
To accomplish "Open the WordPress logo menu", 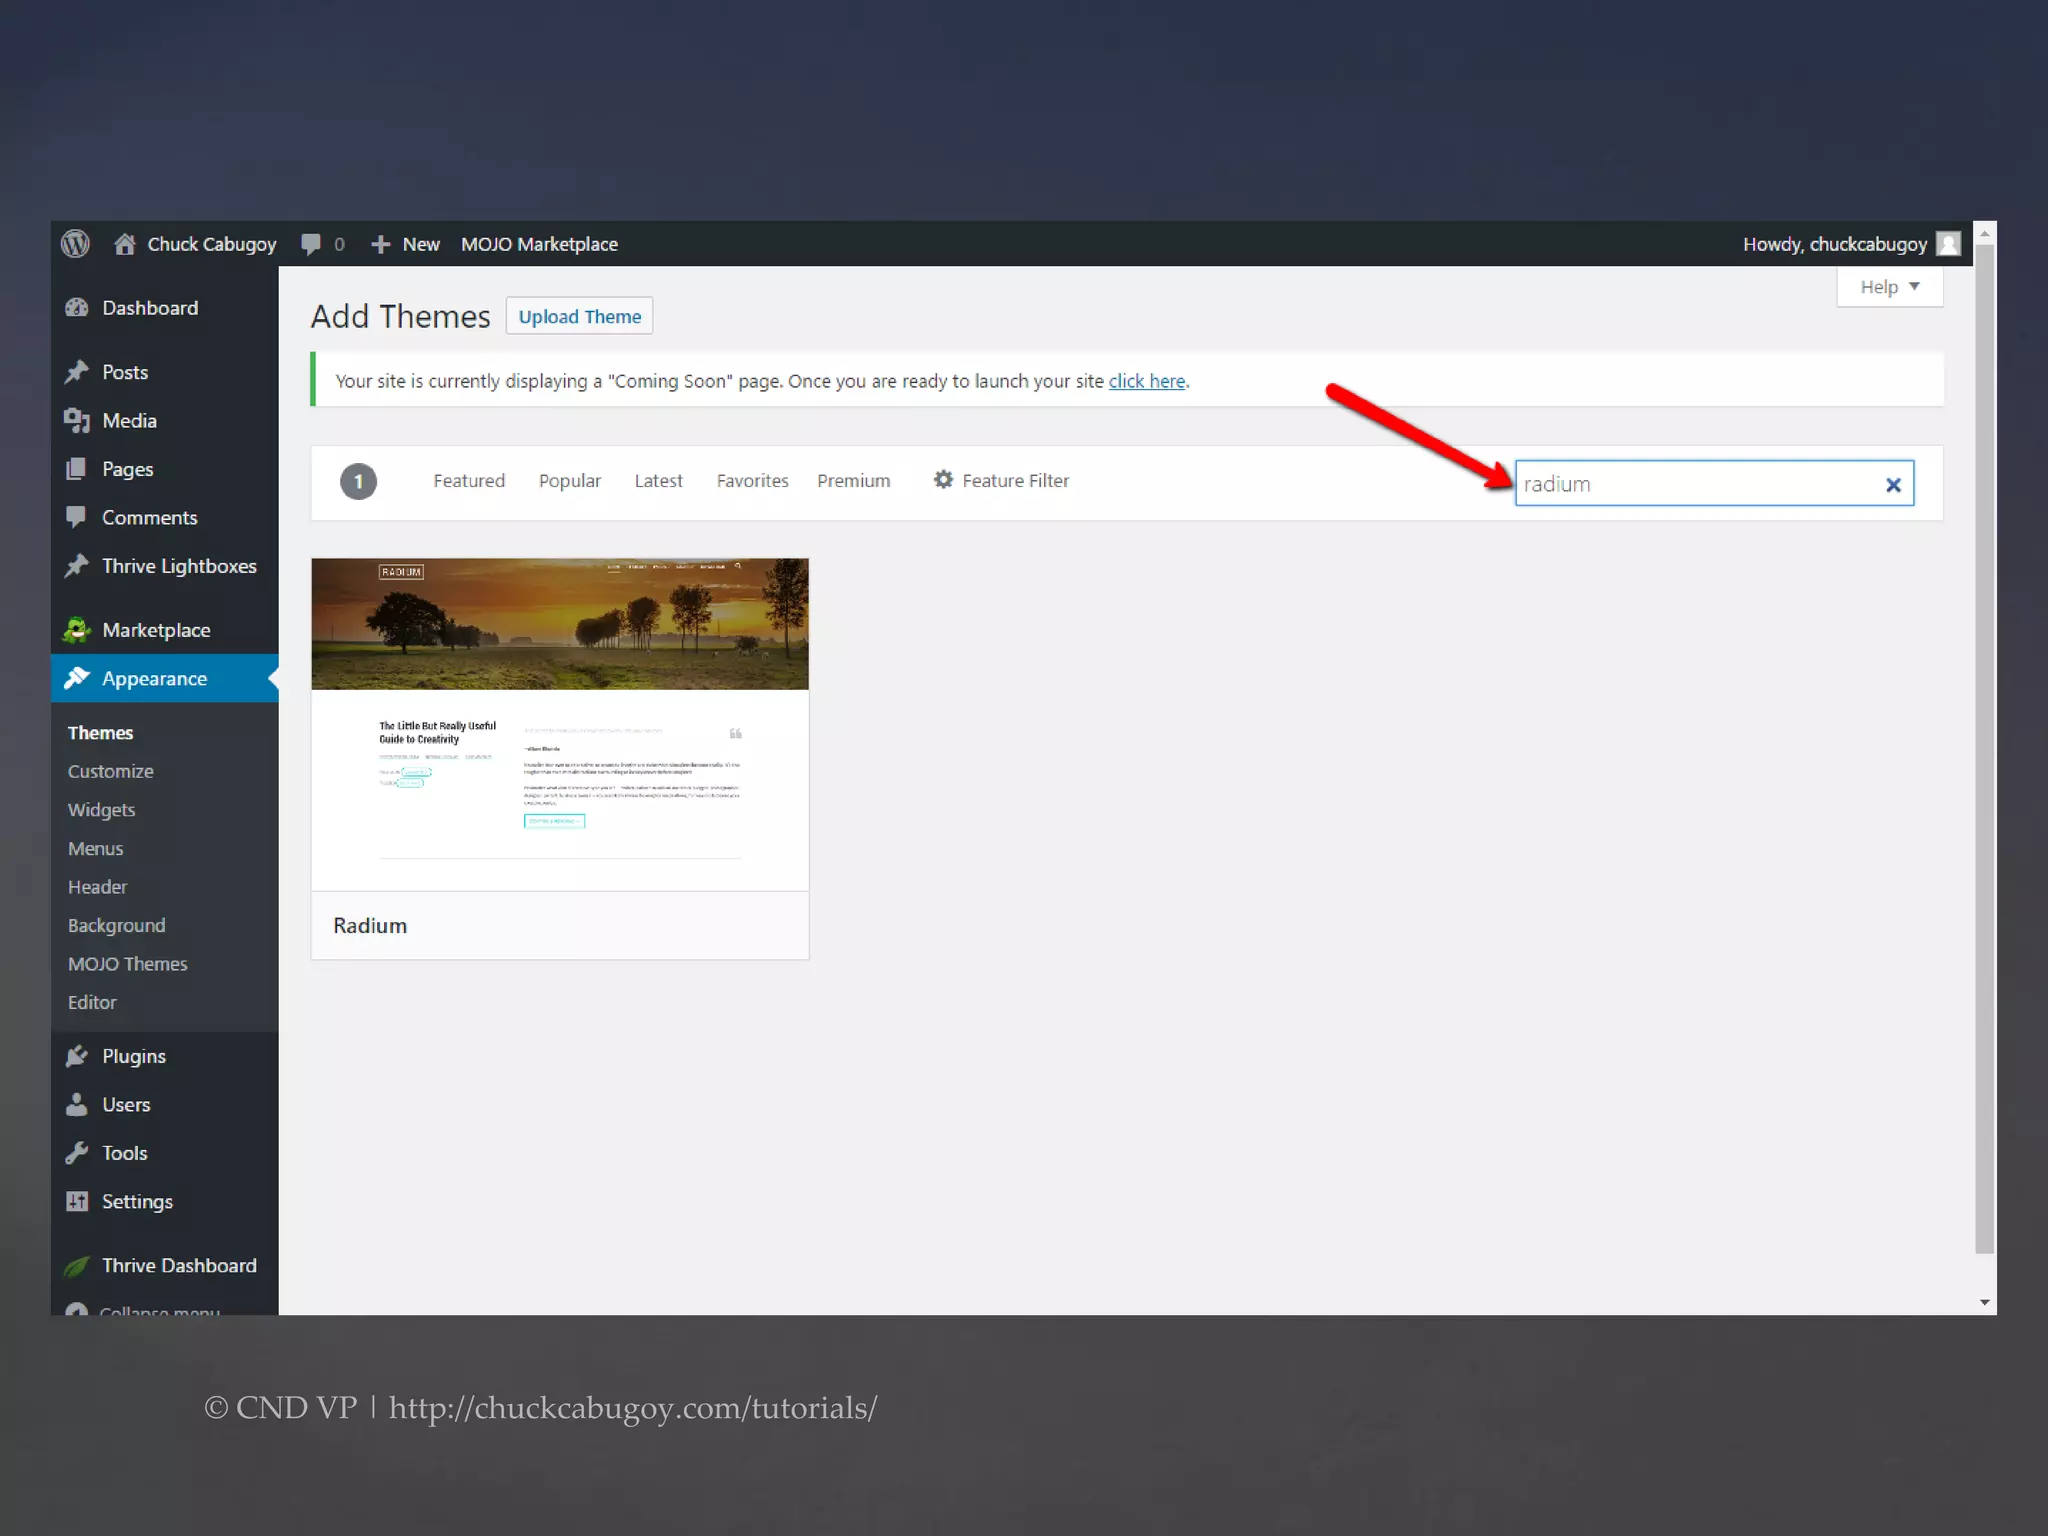I will tap(75, 244).
